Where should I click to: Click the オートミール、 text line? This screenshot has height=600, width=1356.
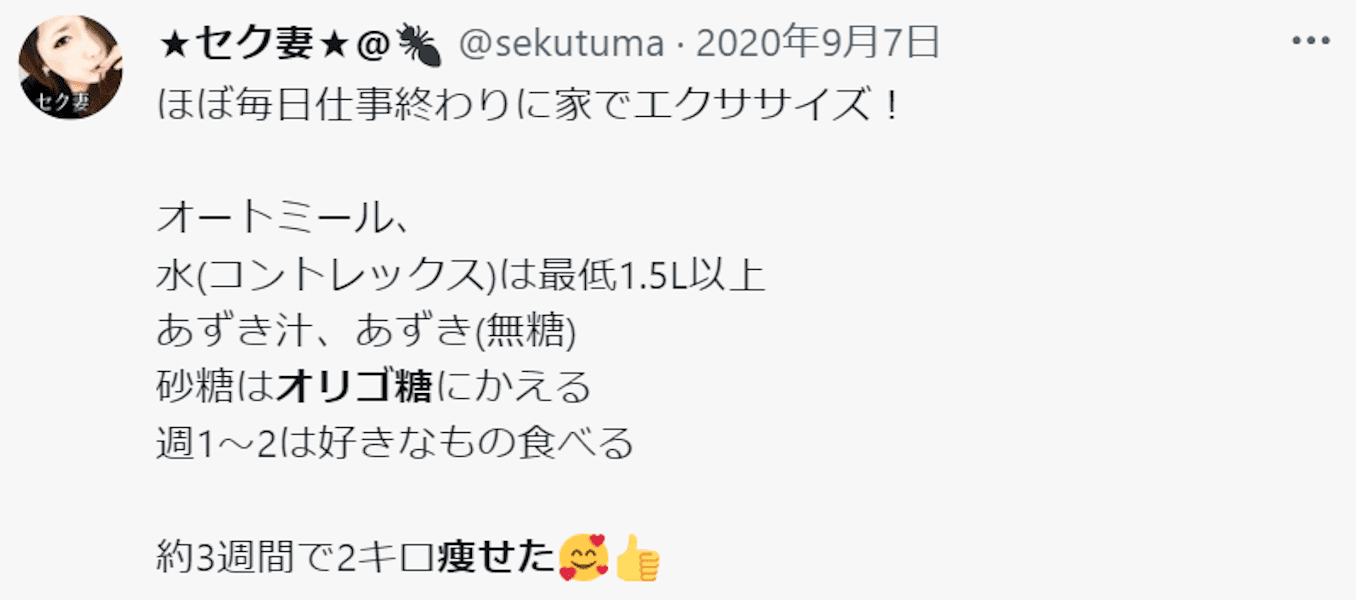pos(284,217)
